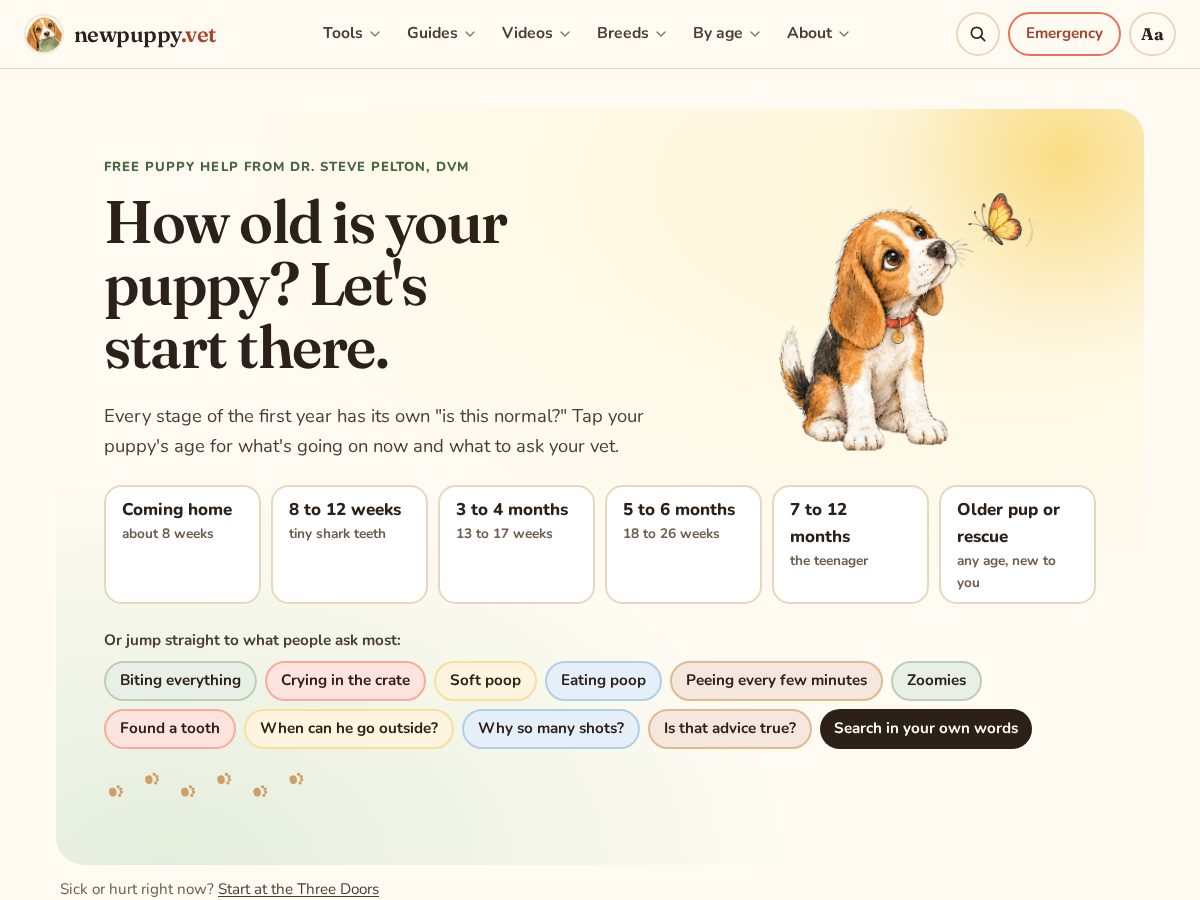The height and width of the screenshot is (900, 1200).
Task: Click the Emergency button
Action: coord(1064,34)
